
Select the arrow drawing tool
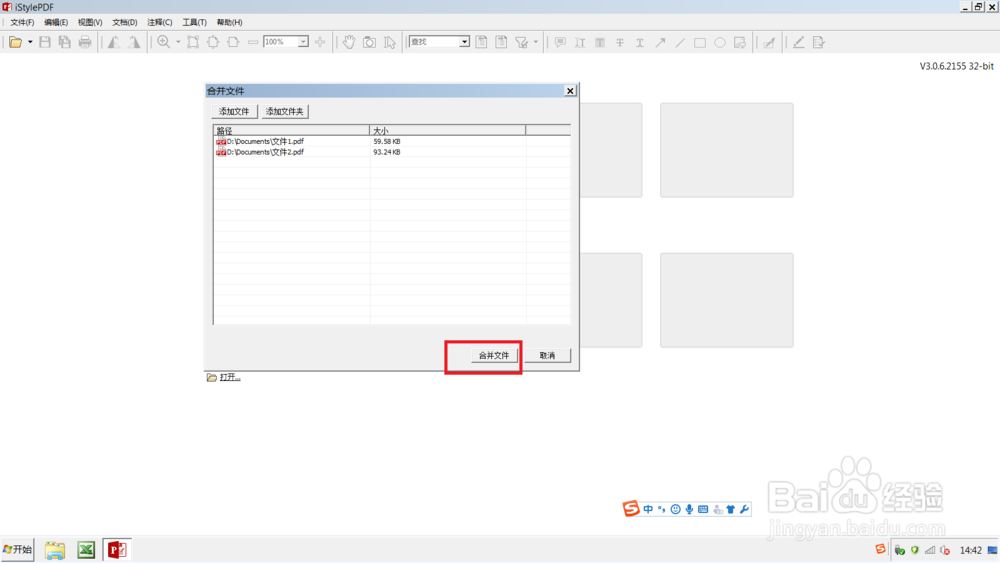click(x=660, y=42)
